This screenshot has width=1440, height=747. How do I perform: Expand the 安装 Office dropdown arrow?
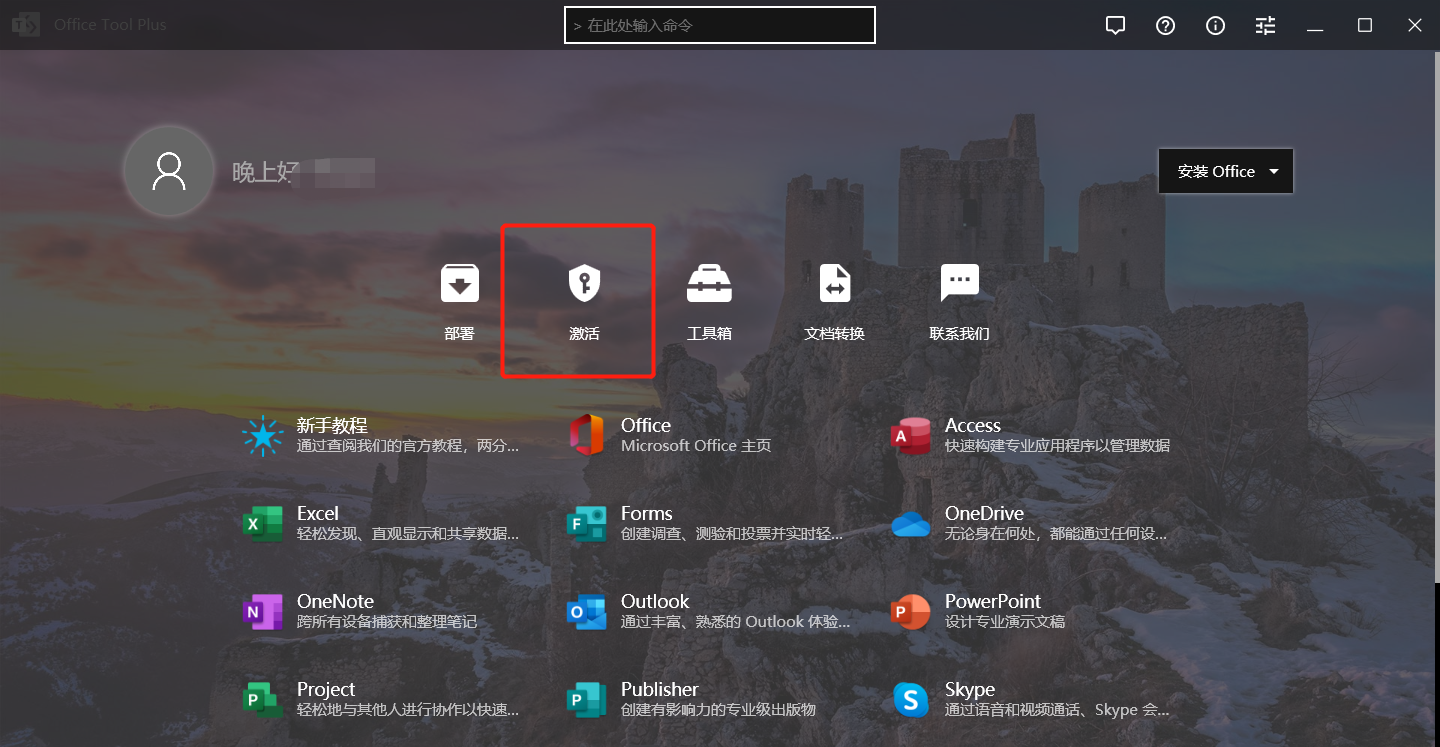(1274, 171)
